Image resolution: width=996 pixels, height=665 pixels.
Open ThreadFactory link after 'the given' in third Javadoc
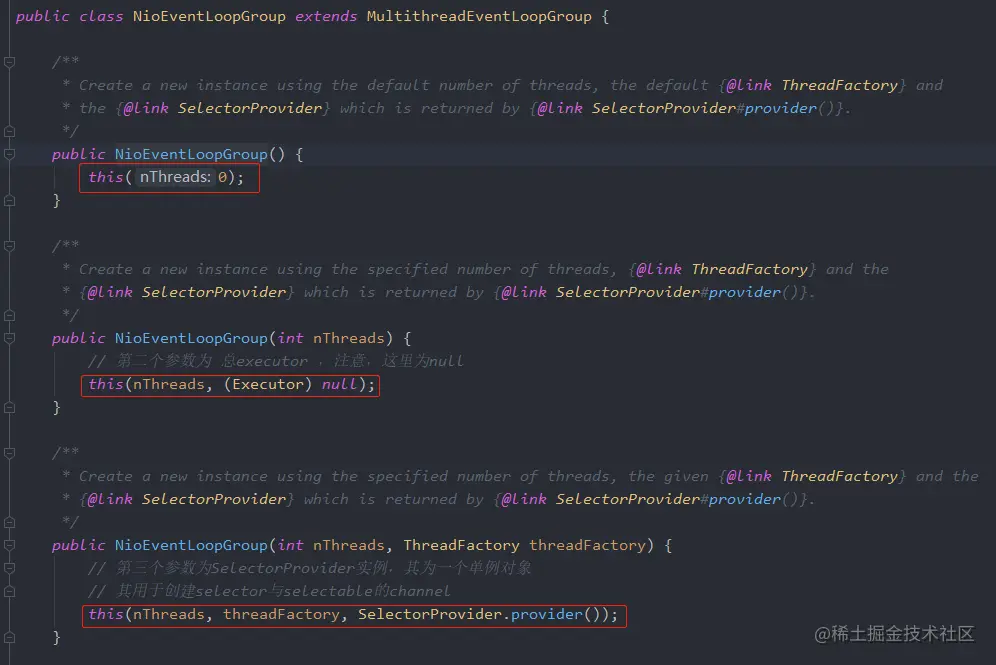point(839,476)
